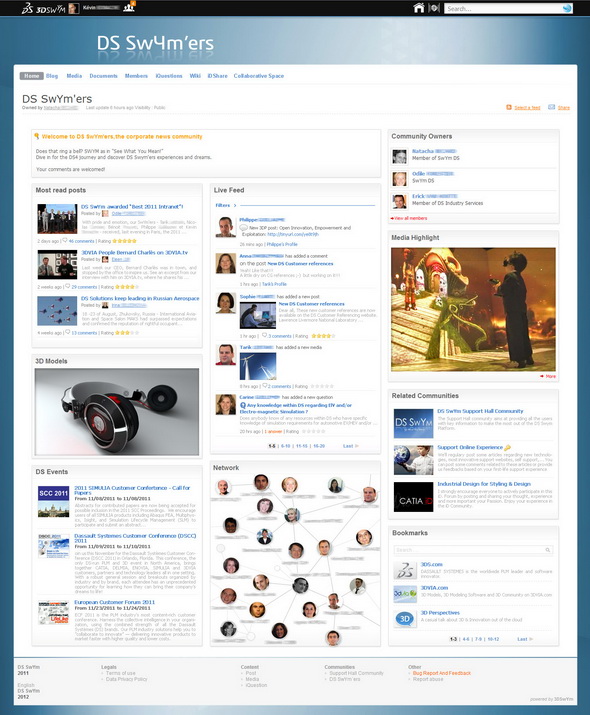Open 'New DS Customer references' post by Sophie
590x715 pixels.
pos(311,304)
